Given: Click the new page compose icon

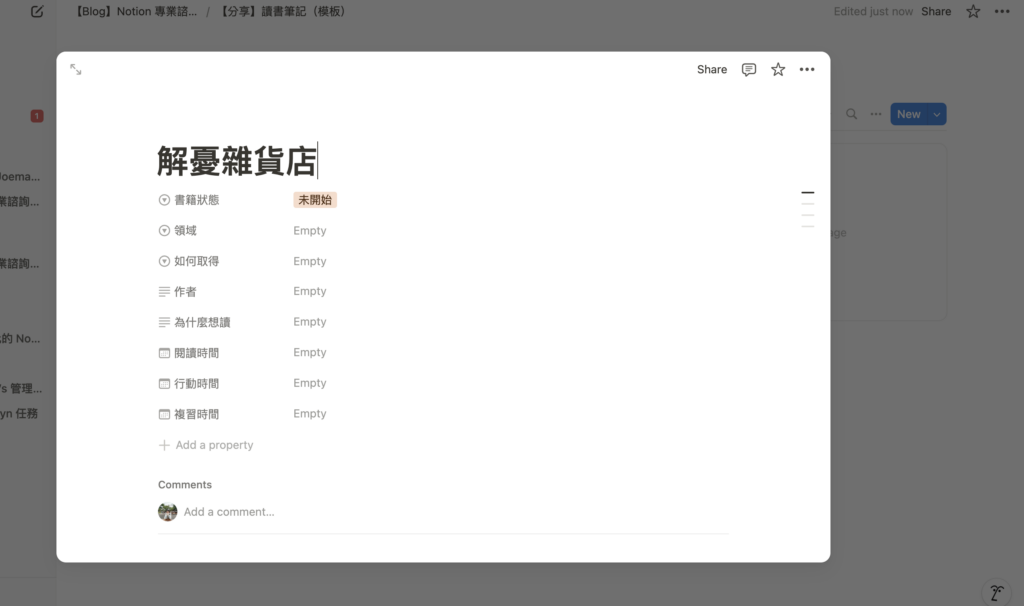Looking at the screenshot, I should click(x=37, y=12).
